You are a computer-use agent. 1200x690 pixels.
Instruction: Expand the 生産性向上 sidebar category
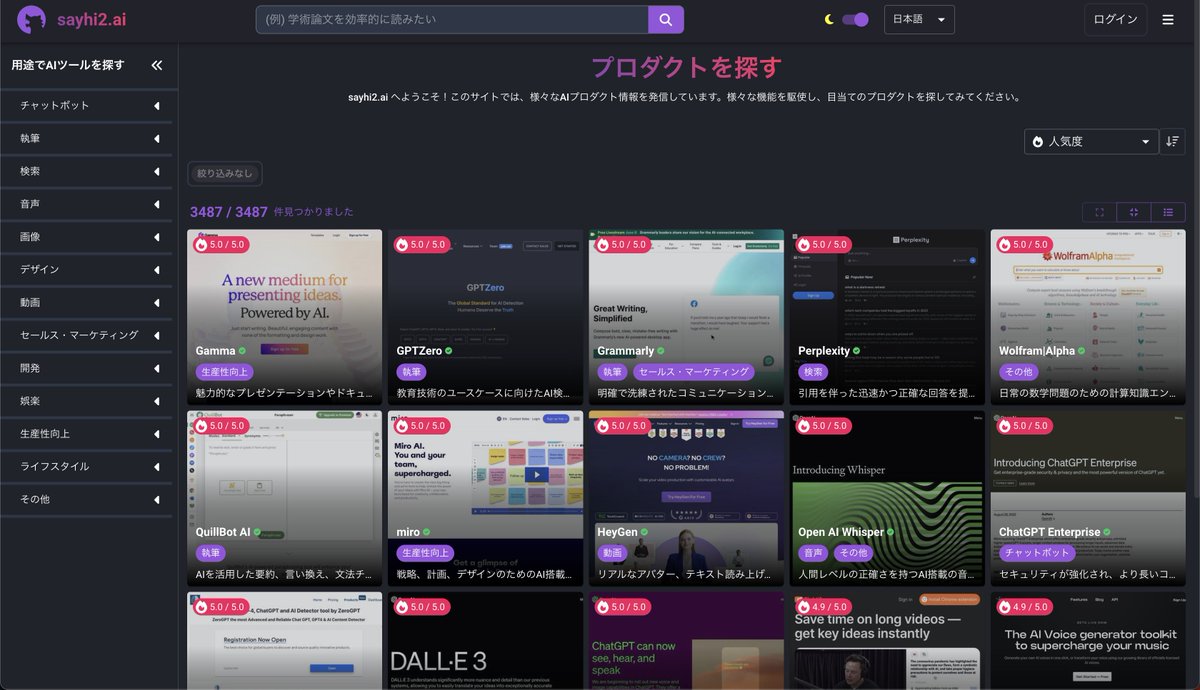click(x=89, y=434)
